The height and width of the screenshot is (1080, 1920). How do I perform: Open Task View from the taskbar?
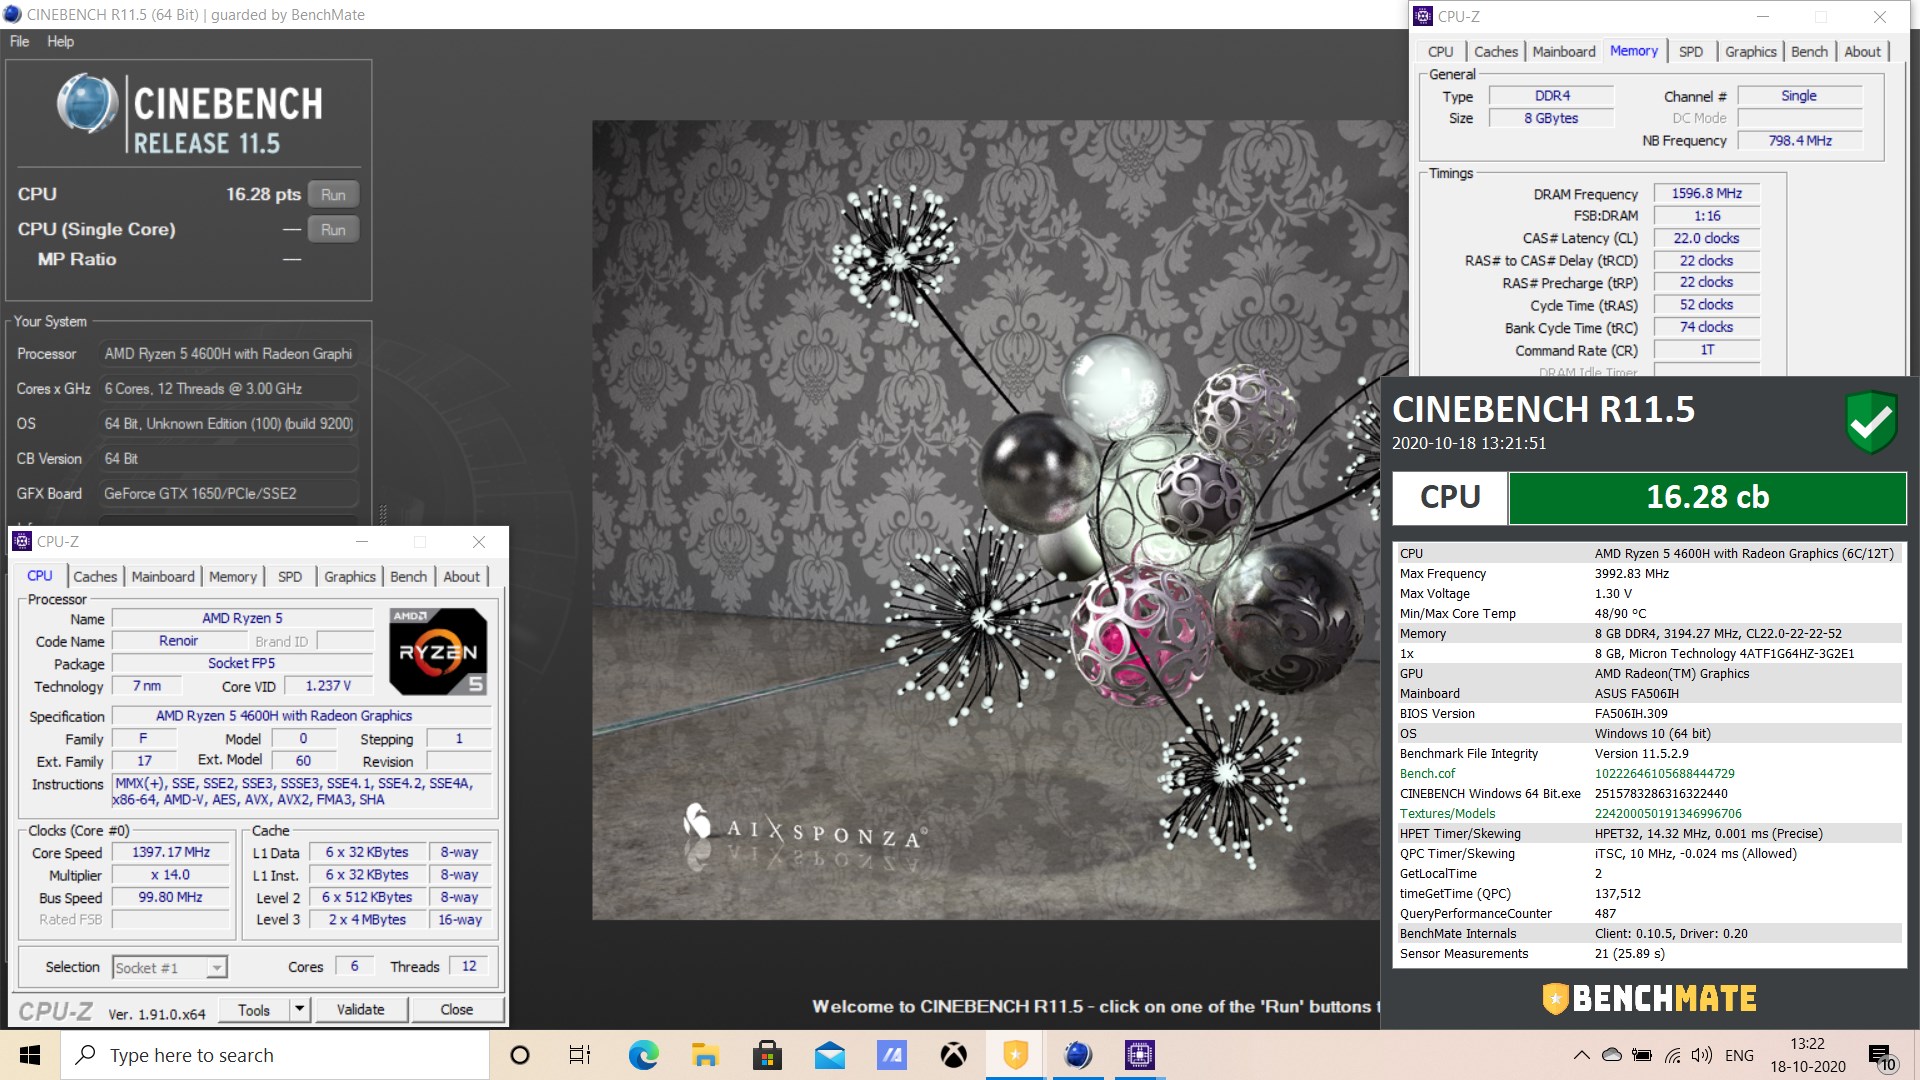click(580, 1055)
